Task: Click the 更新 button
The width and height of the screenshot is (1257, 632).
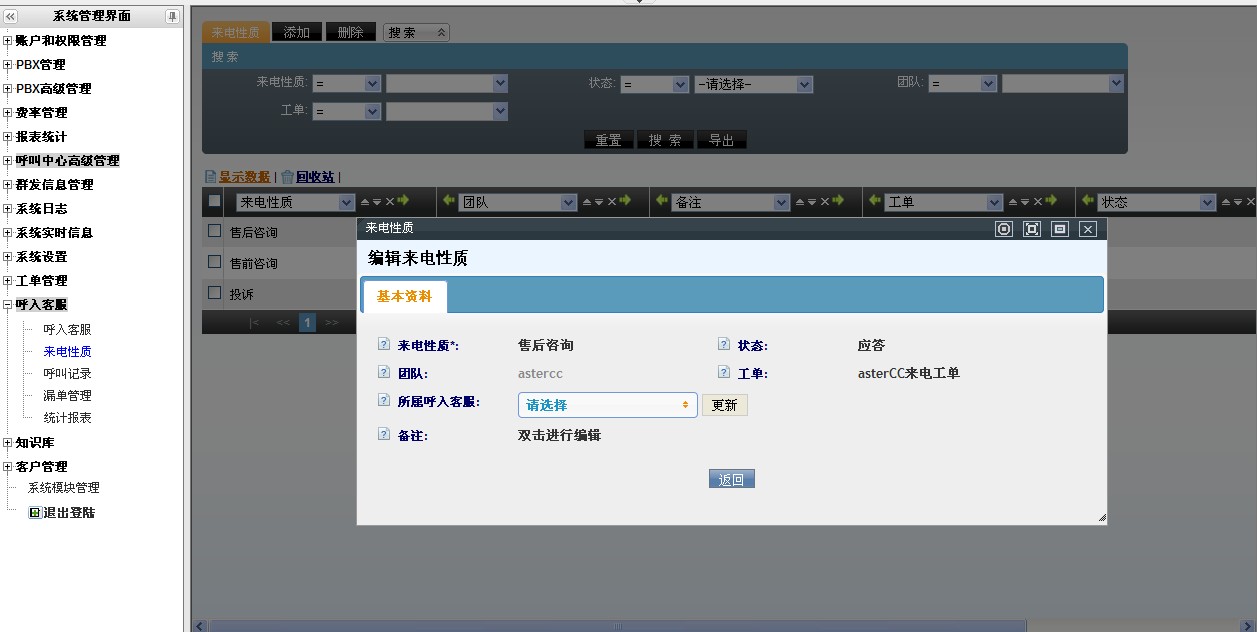Action: pos(724,405)
